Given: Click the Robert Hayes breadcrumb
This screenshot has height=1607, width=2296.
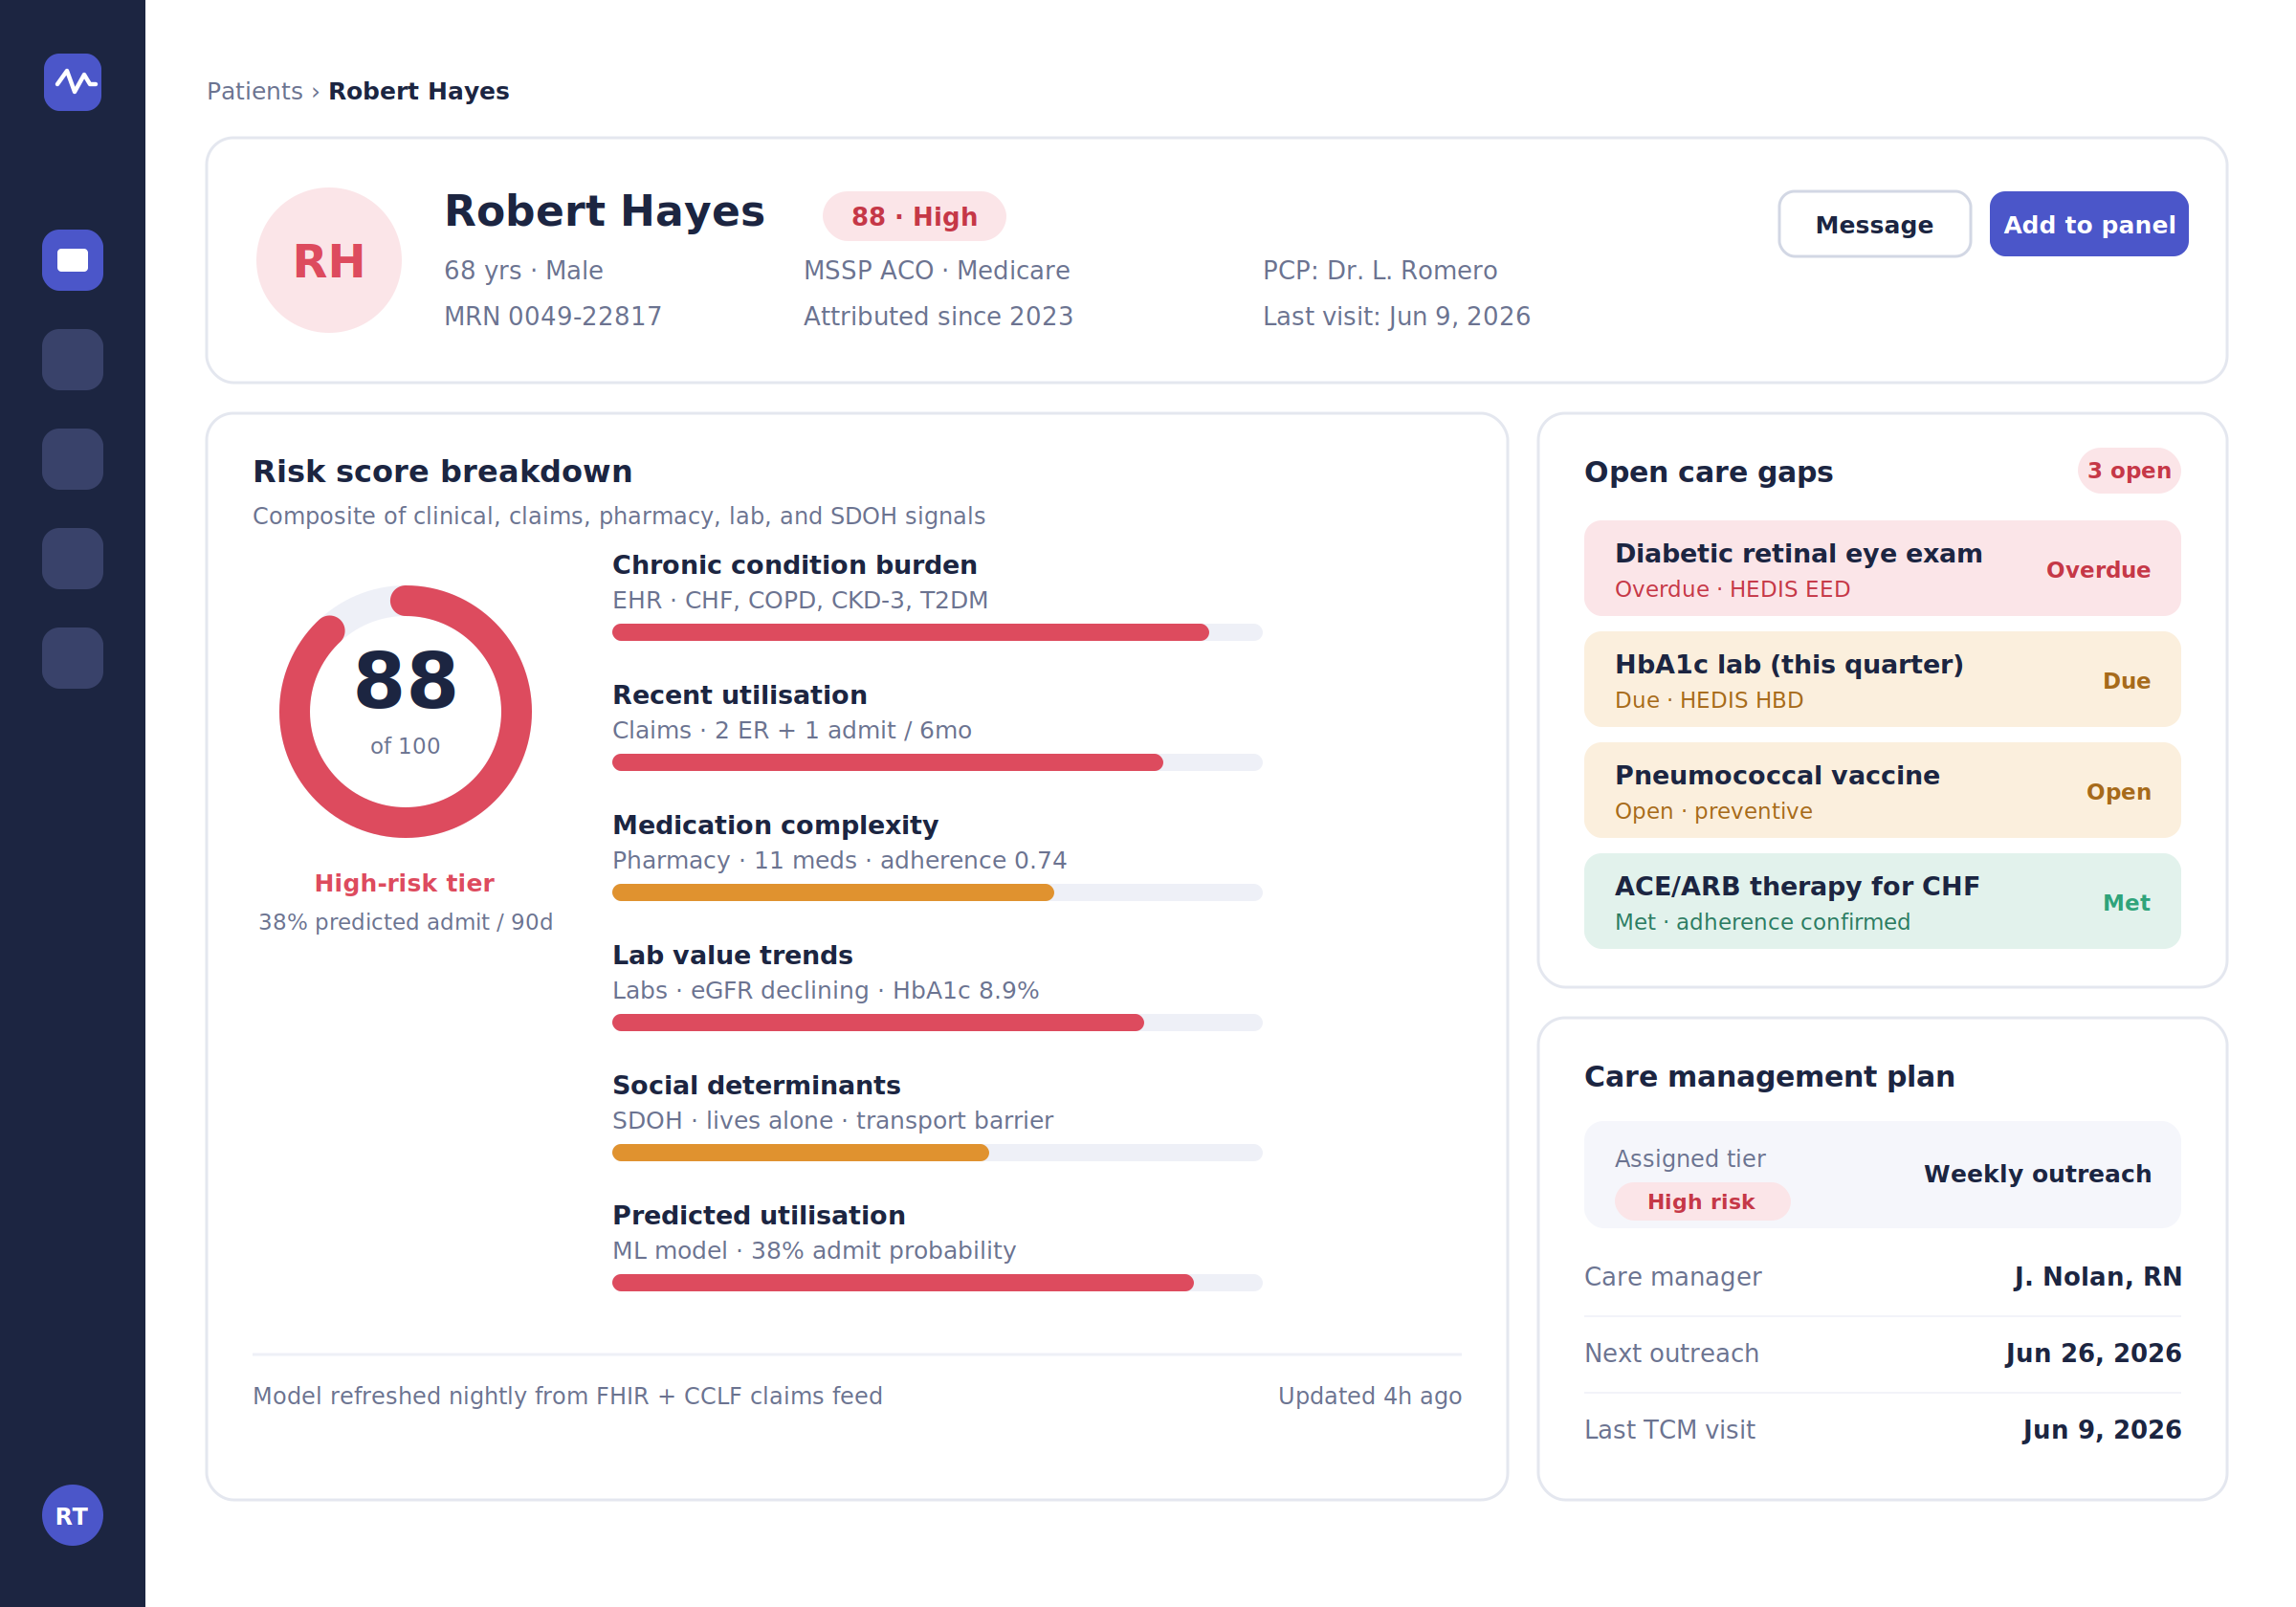Looking at the screenshot, I should coord(419,91).
